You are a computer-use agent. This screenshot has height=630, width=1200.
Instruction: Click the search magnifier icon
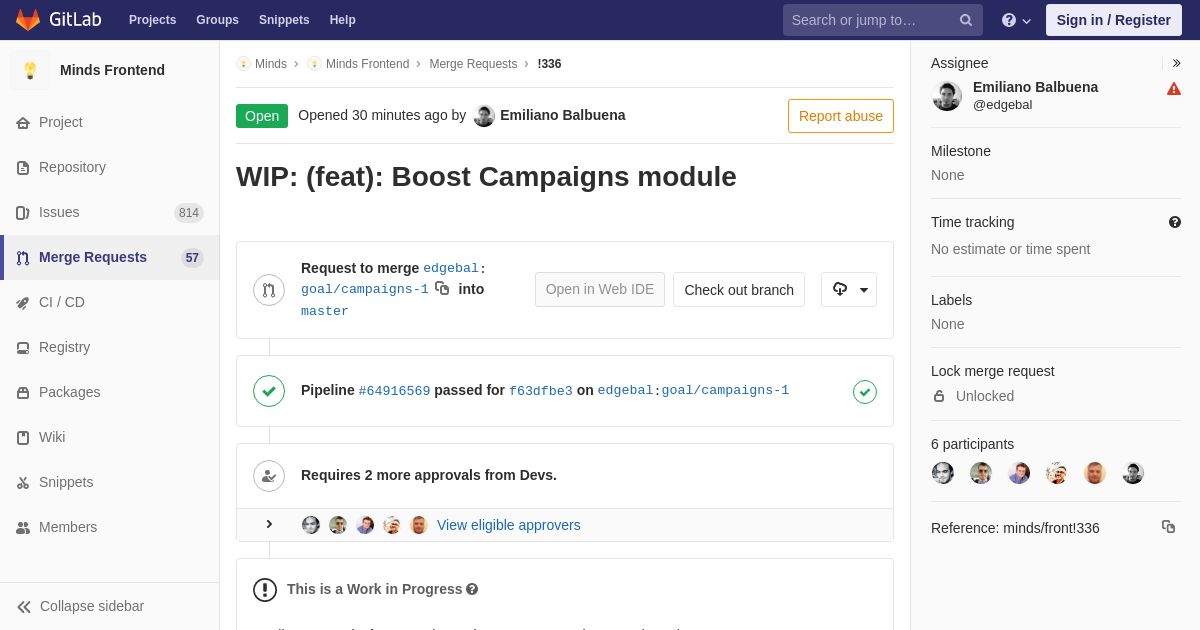[x=966, y=20]
